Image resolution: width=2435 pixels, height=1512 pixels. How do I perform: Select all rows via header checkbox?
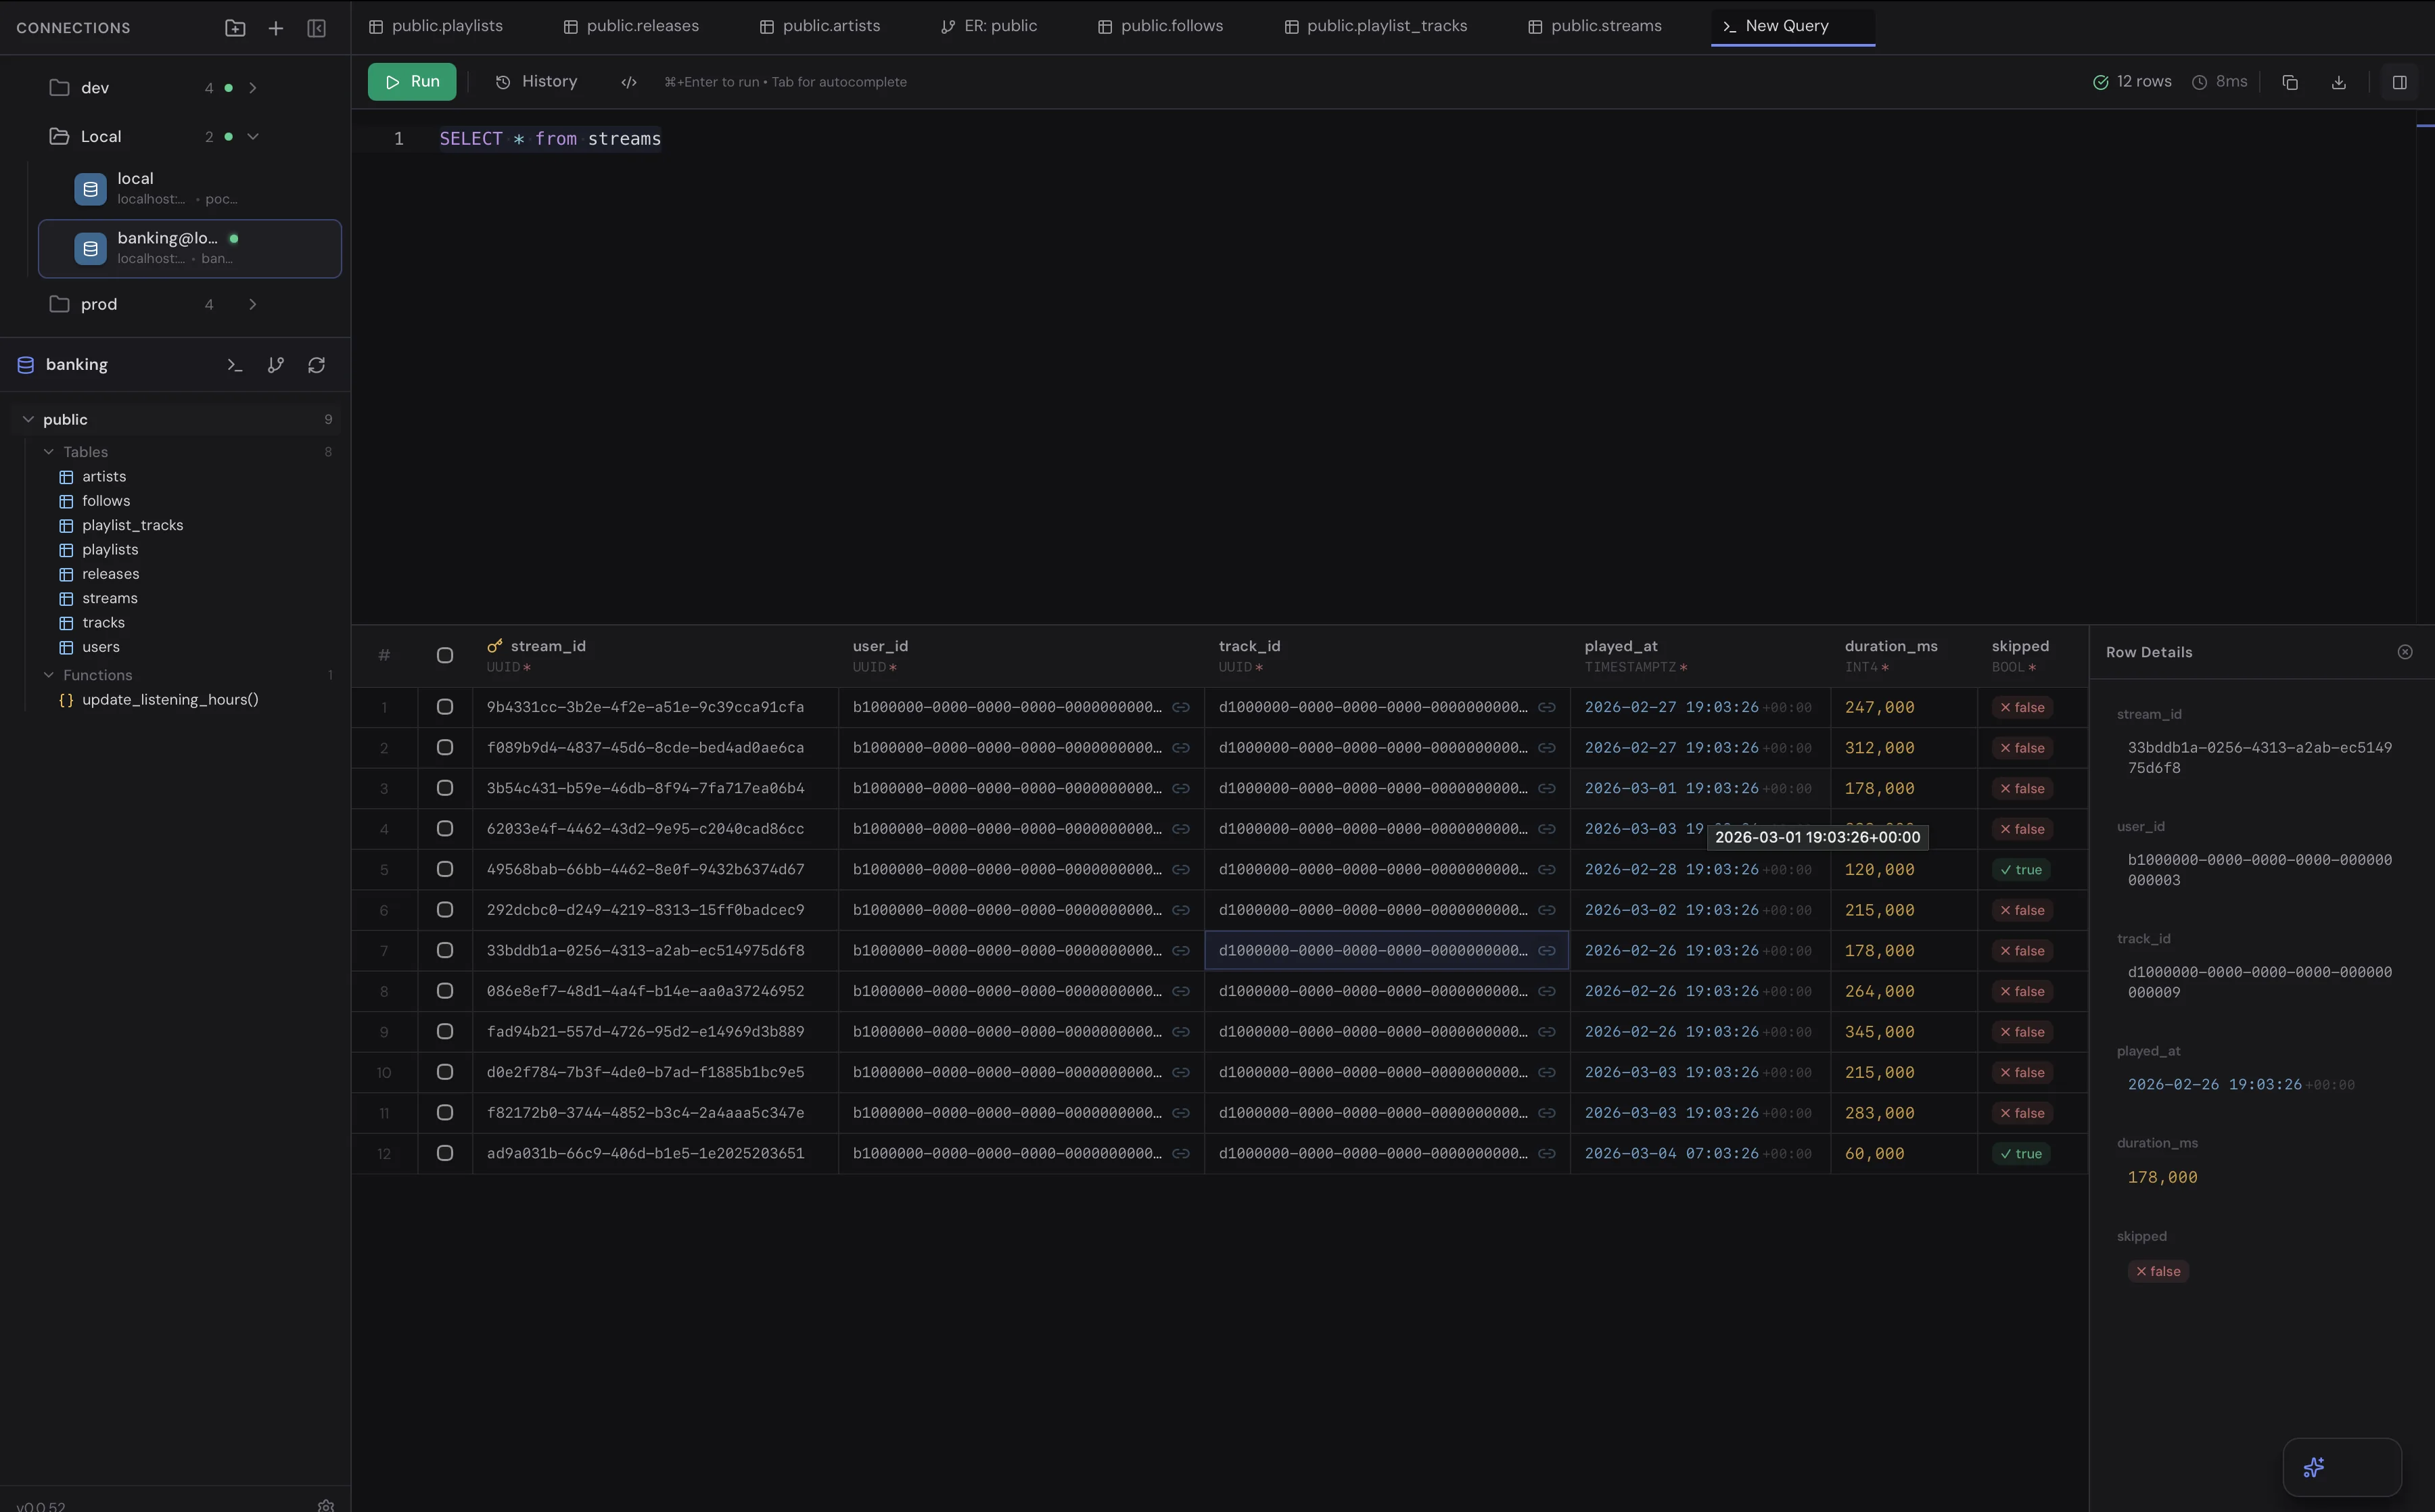[445, 655]
